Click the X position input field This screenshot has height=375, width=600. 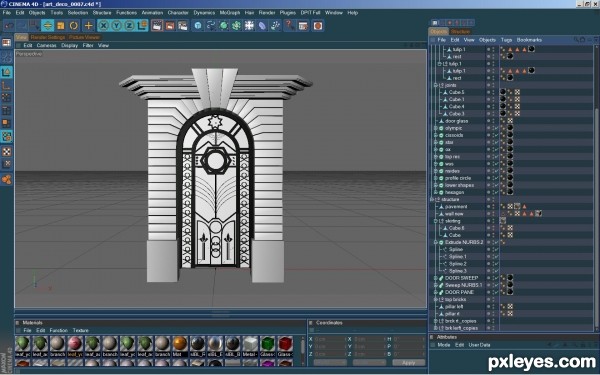click(330, 339)
